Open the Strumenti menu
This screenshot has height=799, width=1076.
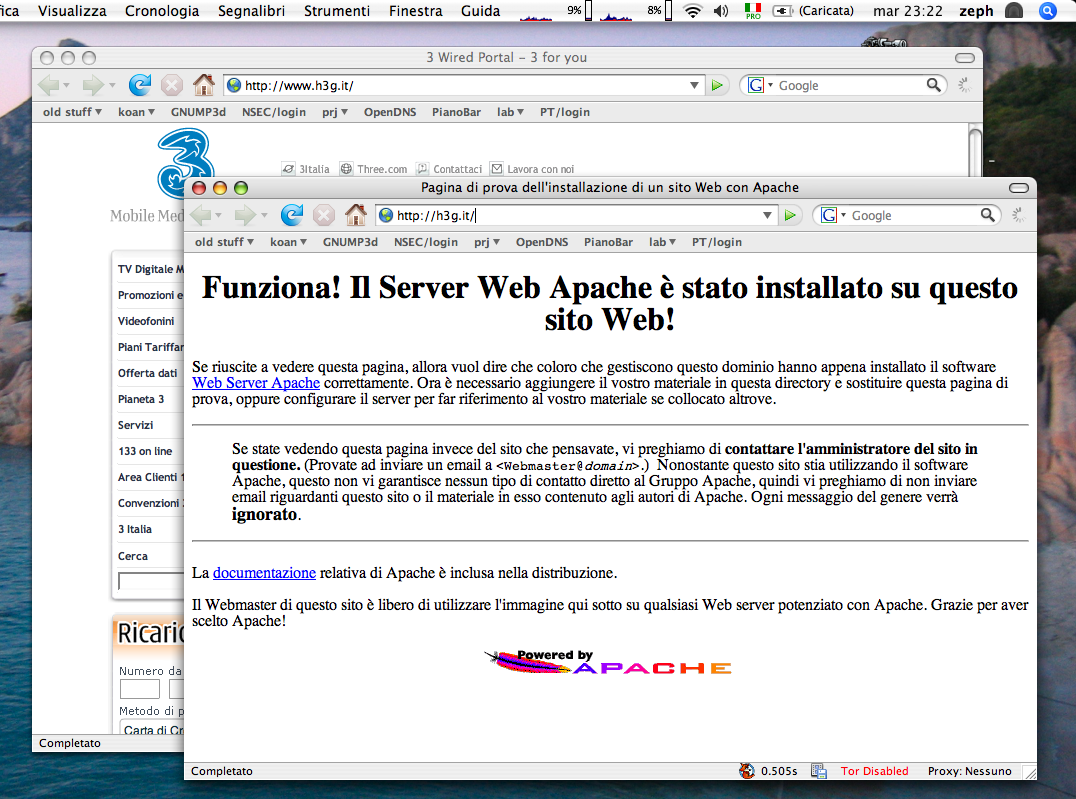point(336,11)
